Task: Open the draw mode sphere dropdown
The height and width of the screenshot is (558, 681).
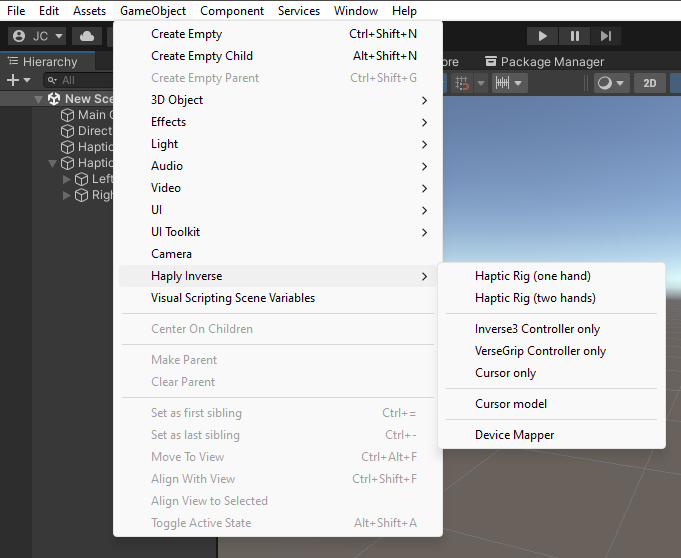Action: tap(611, 83)
